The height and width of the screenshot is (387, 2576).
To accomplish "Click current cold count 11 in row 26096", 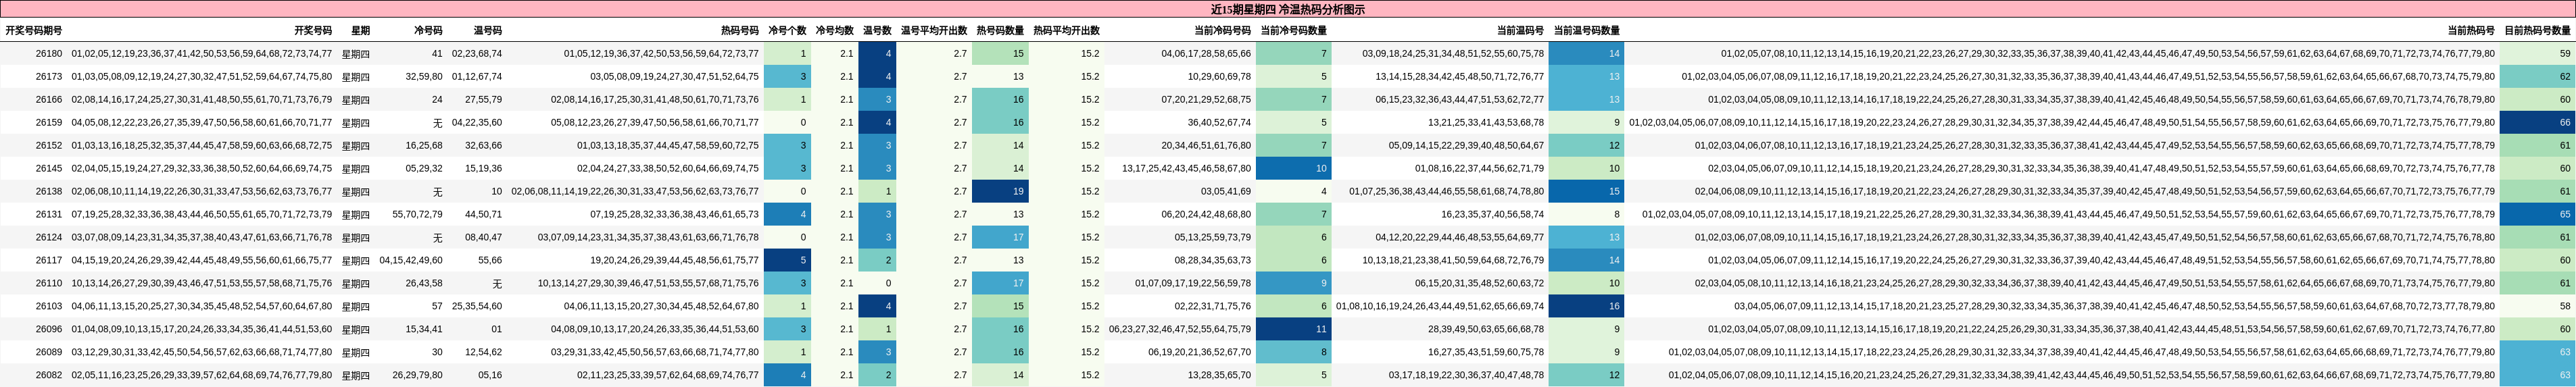I will click(x=1294, y=330).
